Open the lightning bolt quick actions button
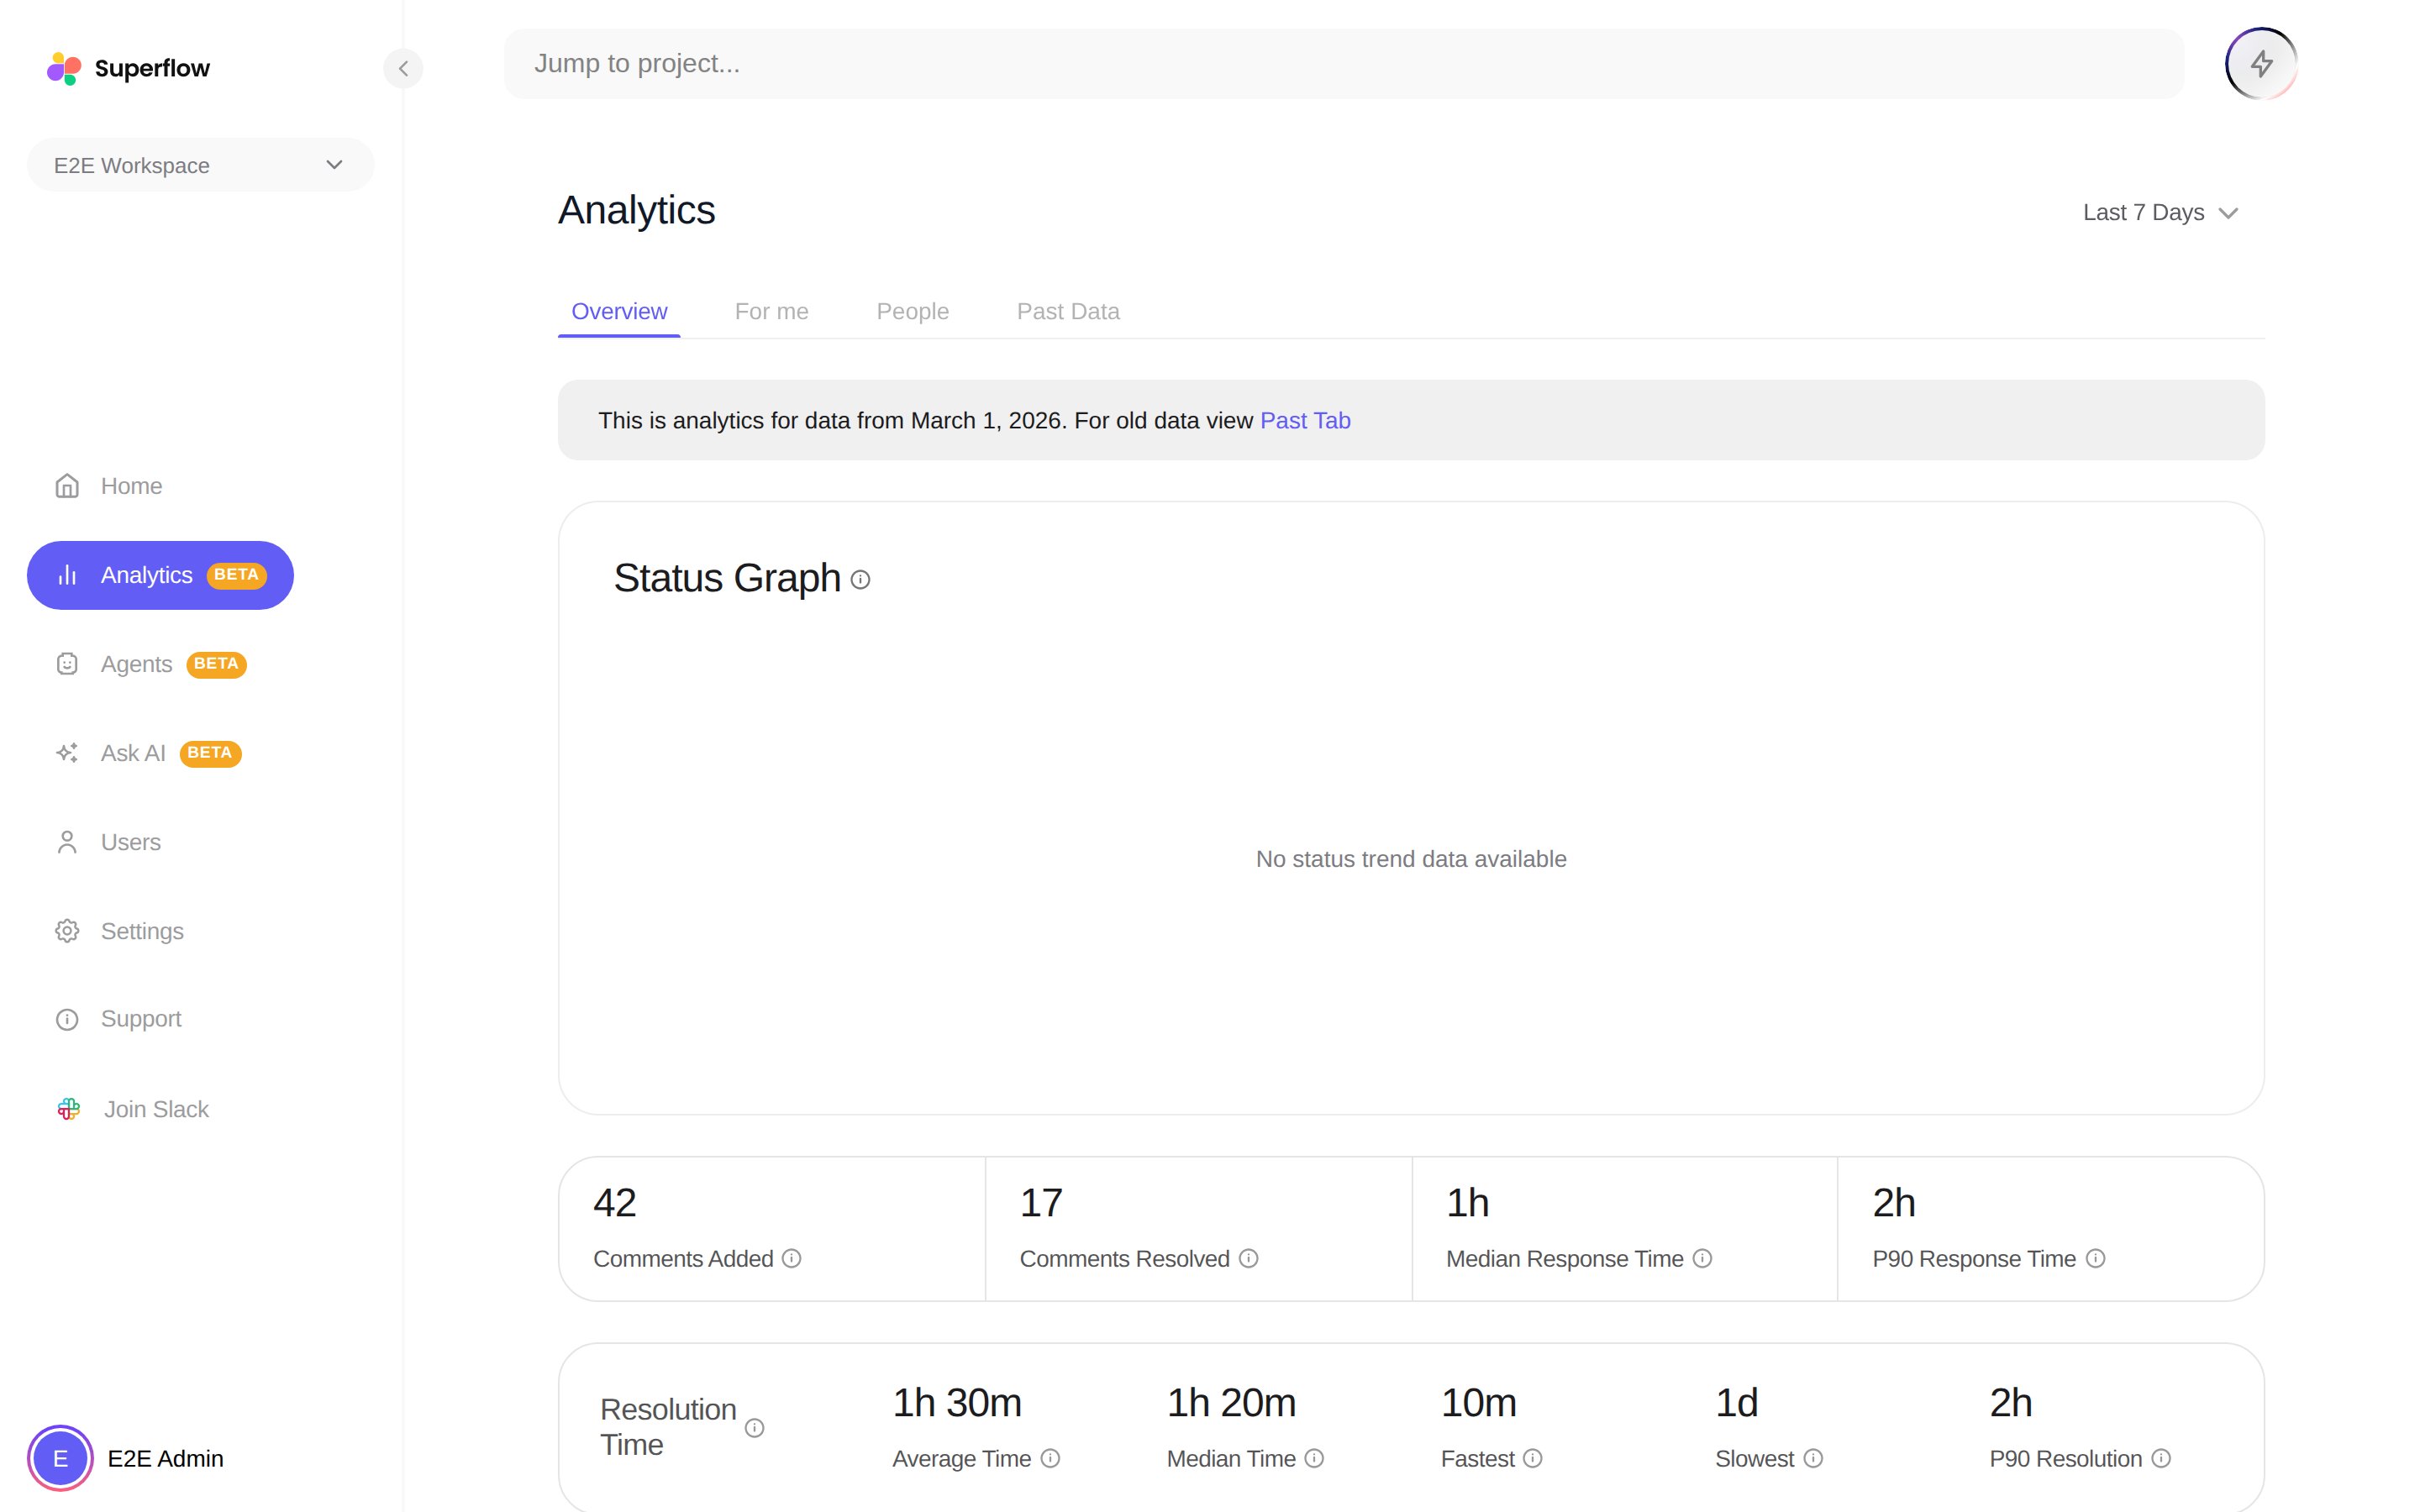 2261,64
